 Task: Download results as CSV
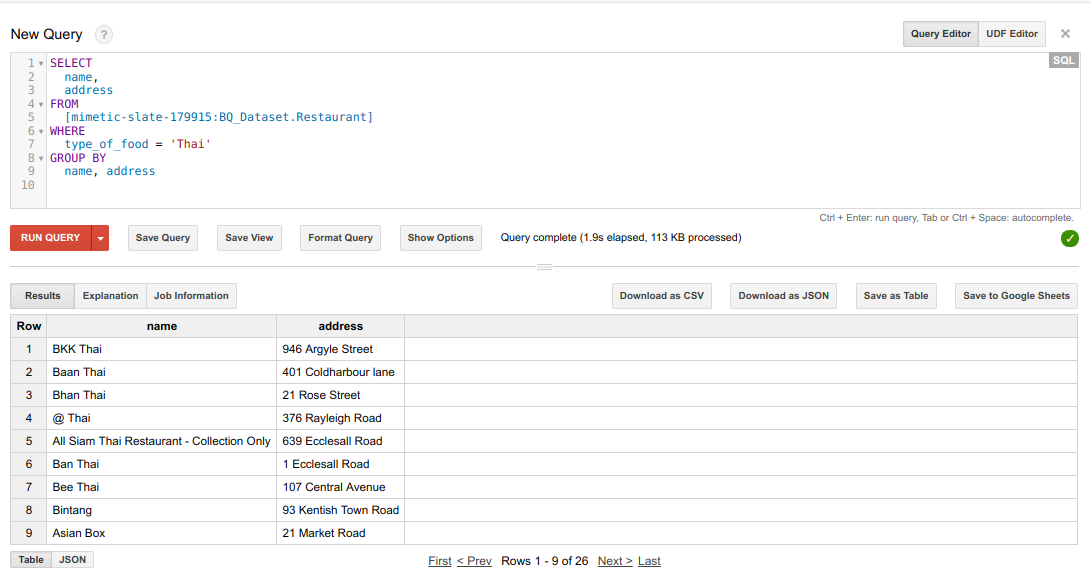click(661, 296)
